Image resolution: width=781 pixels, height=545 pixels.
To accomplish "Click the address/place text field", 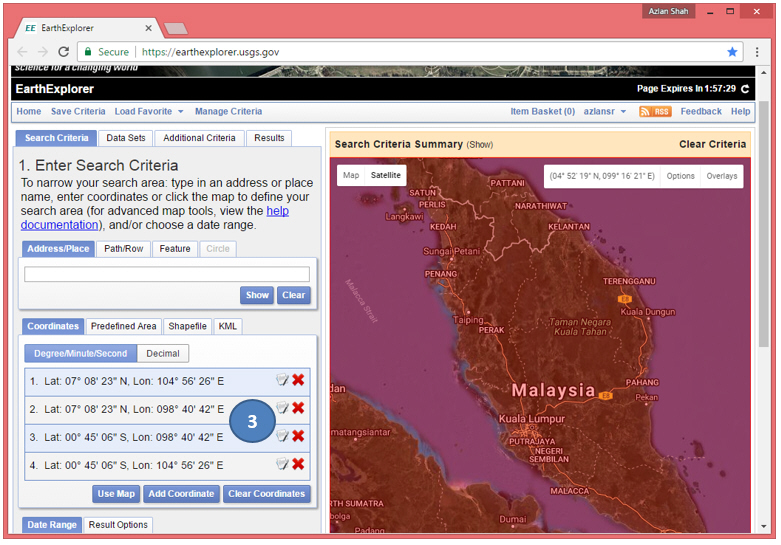I will click(x=167, y=274).
